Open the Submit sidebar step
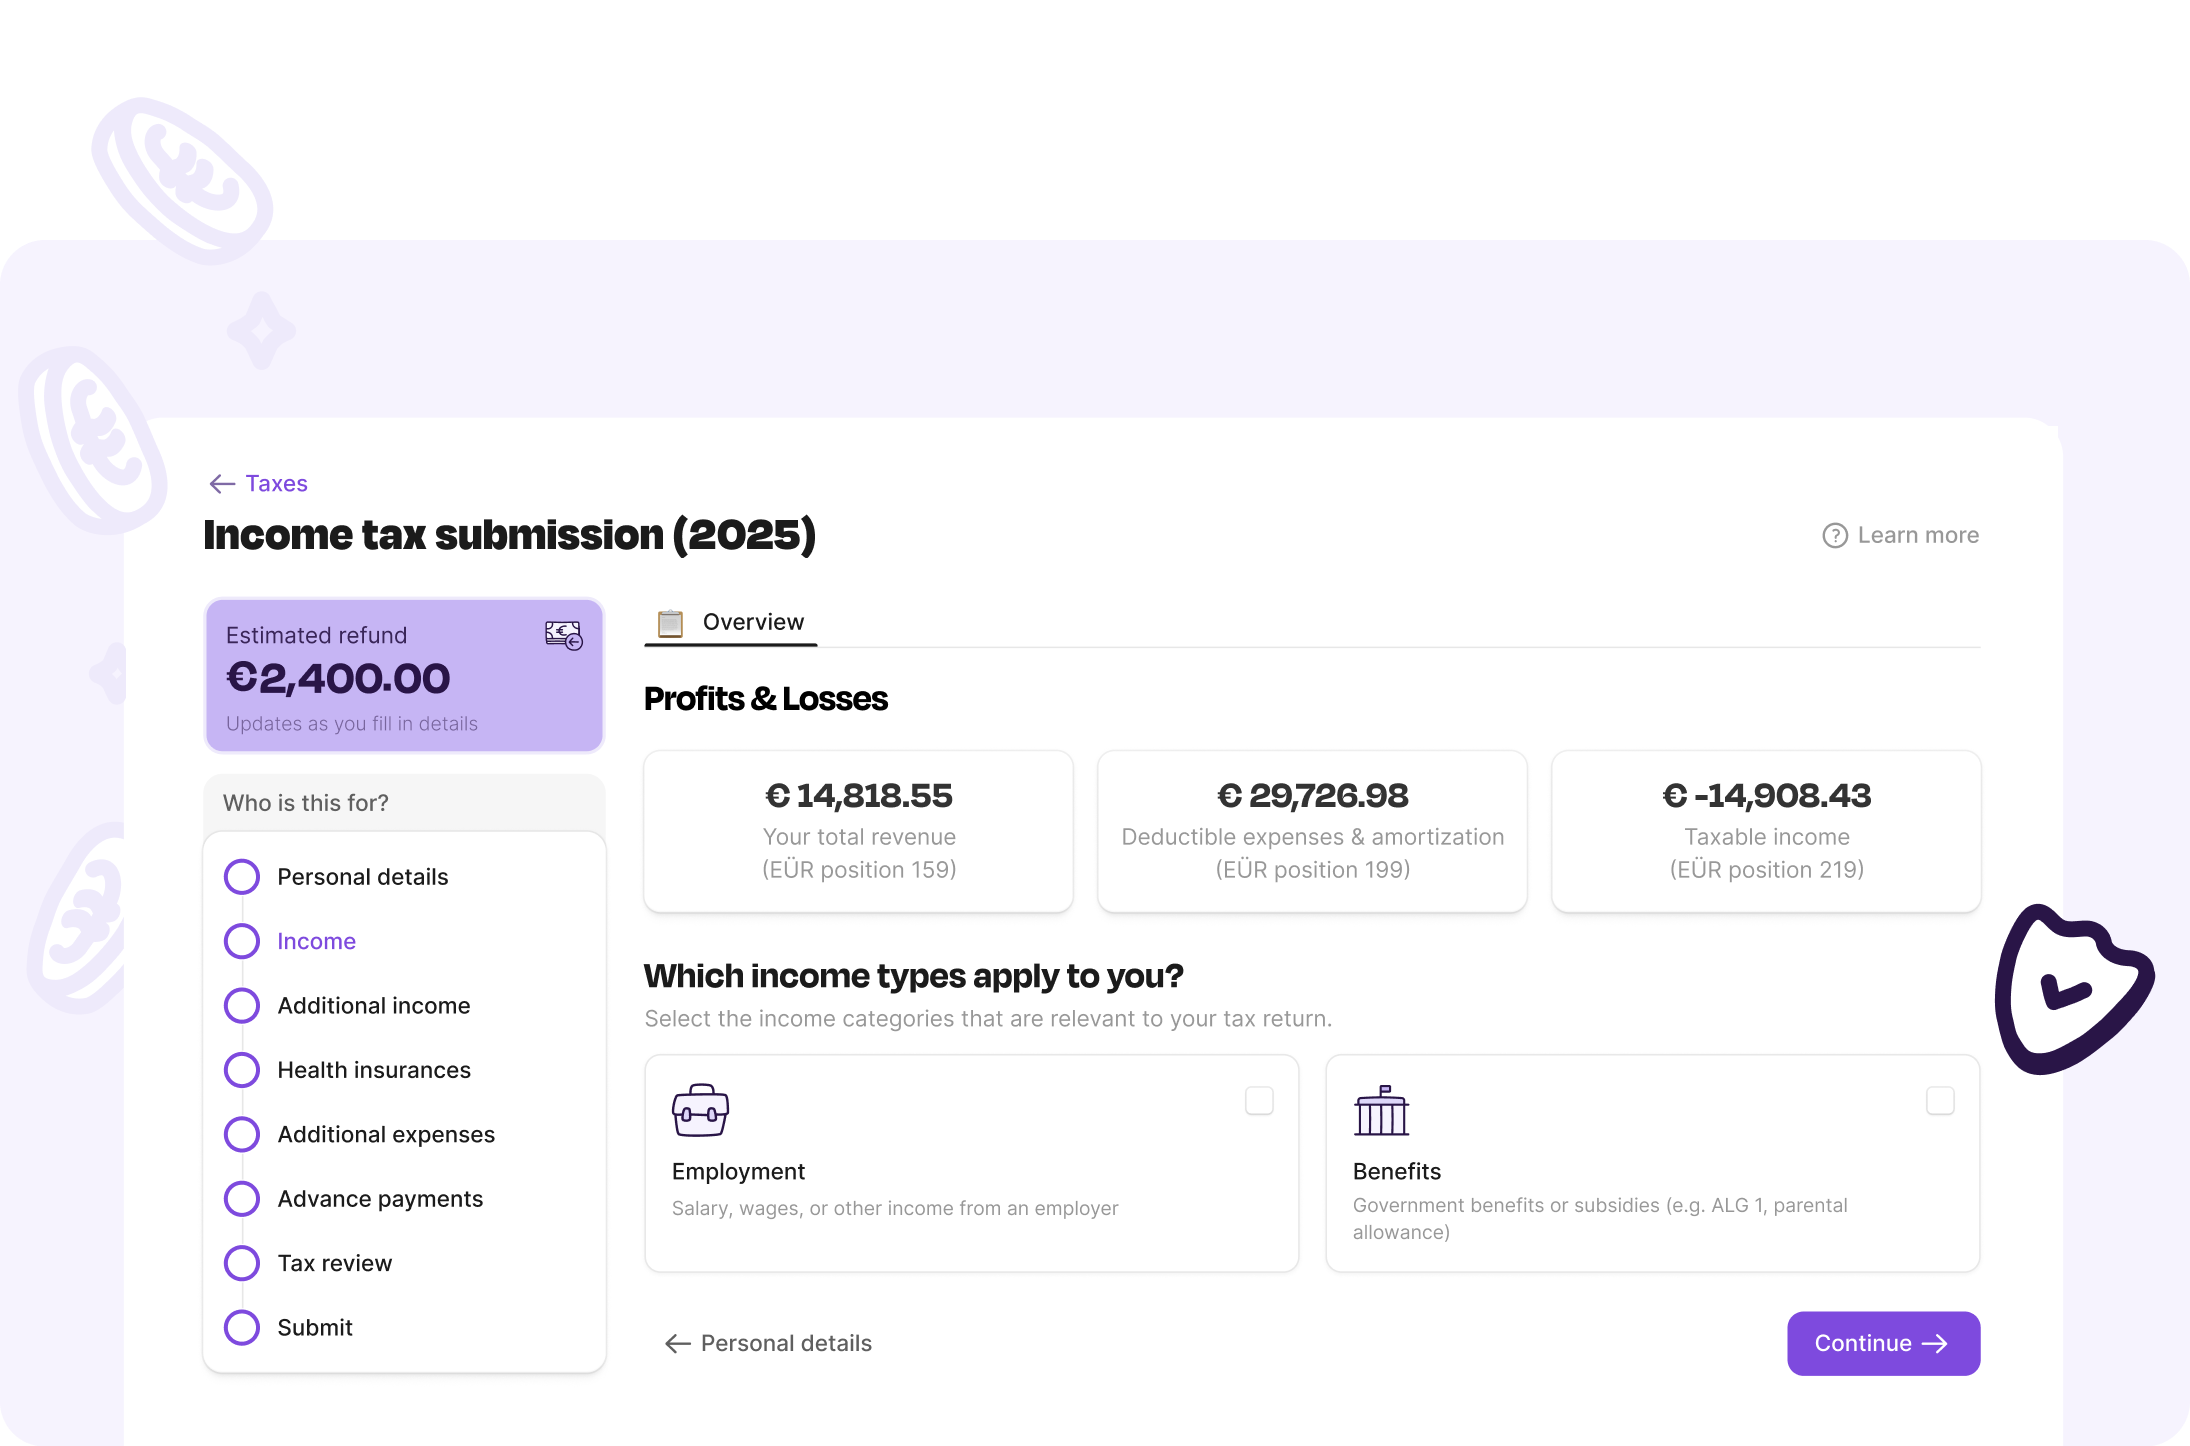This screenshot has height=1446, width=2190. [315, 1328]
